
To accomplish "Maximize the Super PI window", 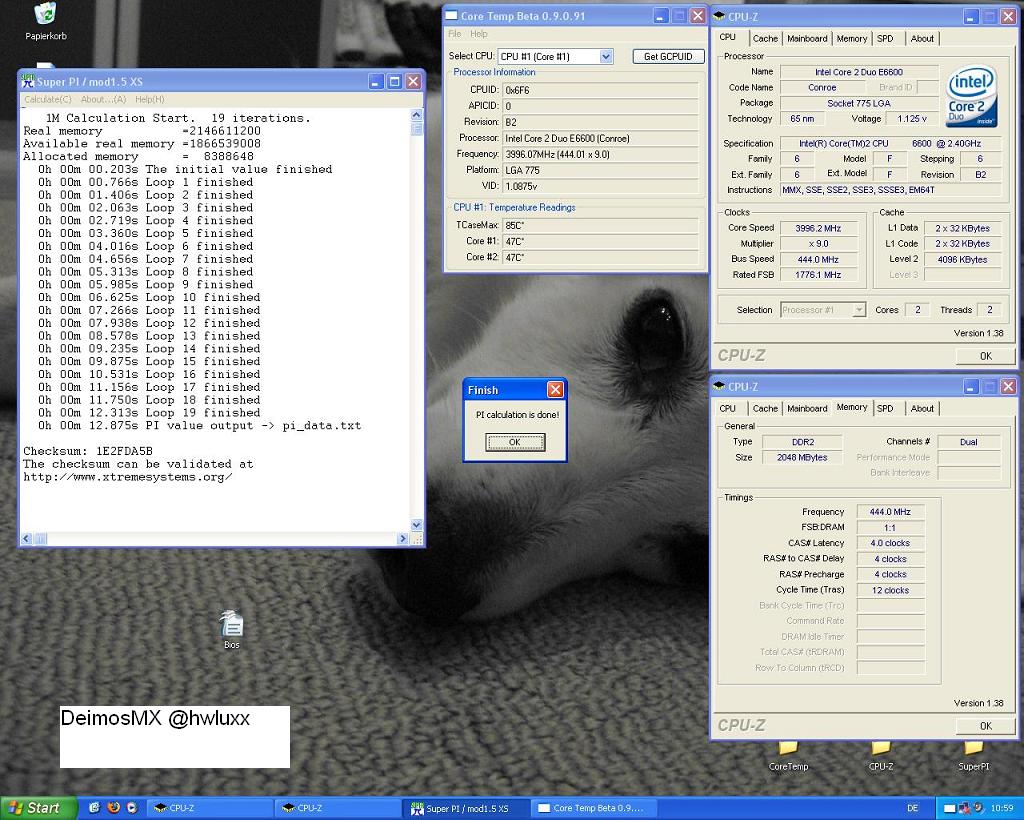I will coord(394,81).
